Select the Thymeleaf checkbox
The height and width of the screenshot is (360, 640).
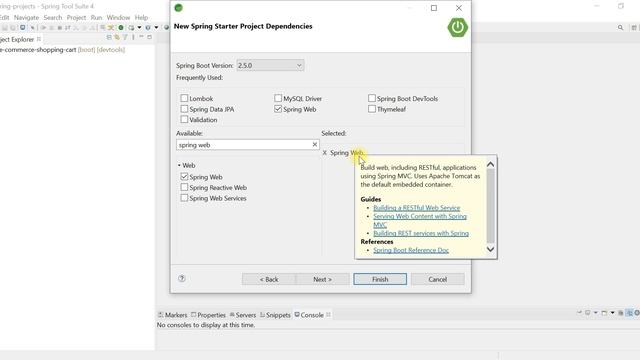point(372,109)
